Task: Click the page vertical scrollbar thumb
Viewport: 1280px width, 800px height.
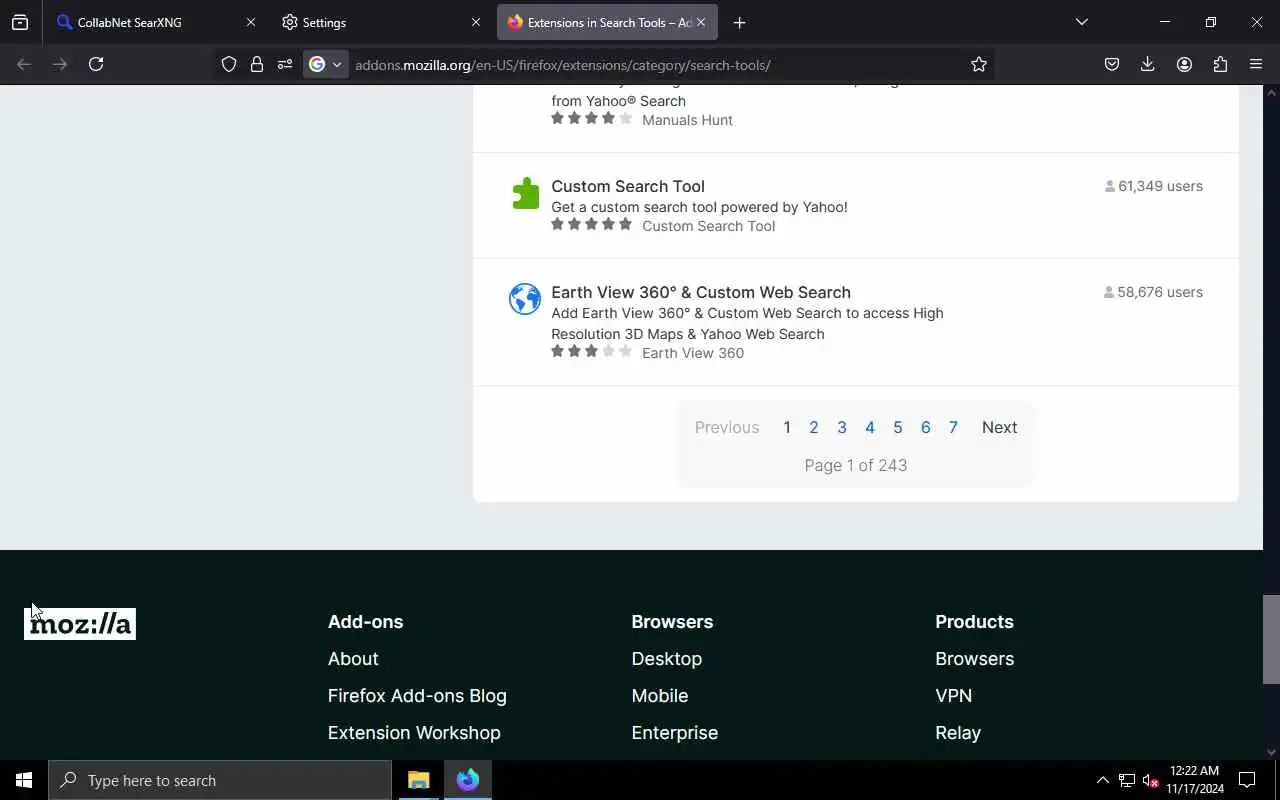Action: coord(1271,640)
